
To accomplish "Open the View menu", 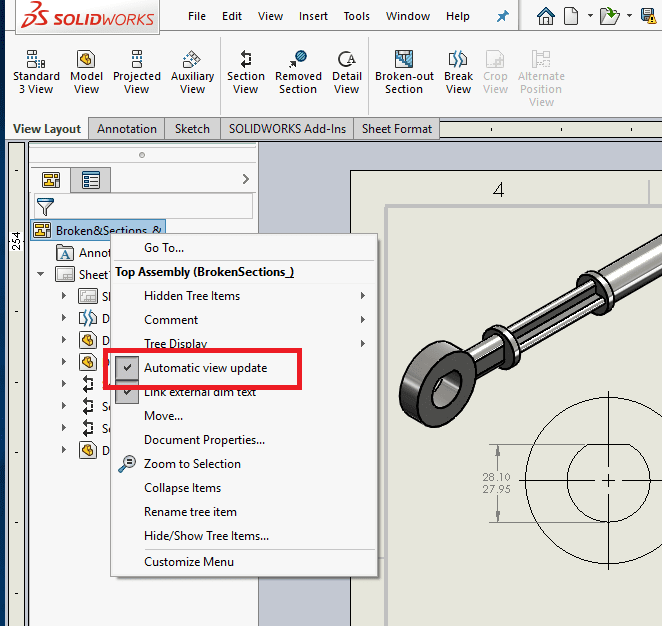I will pyautogui.click(x=270, y=16).
